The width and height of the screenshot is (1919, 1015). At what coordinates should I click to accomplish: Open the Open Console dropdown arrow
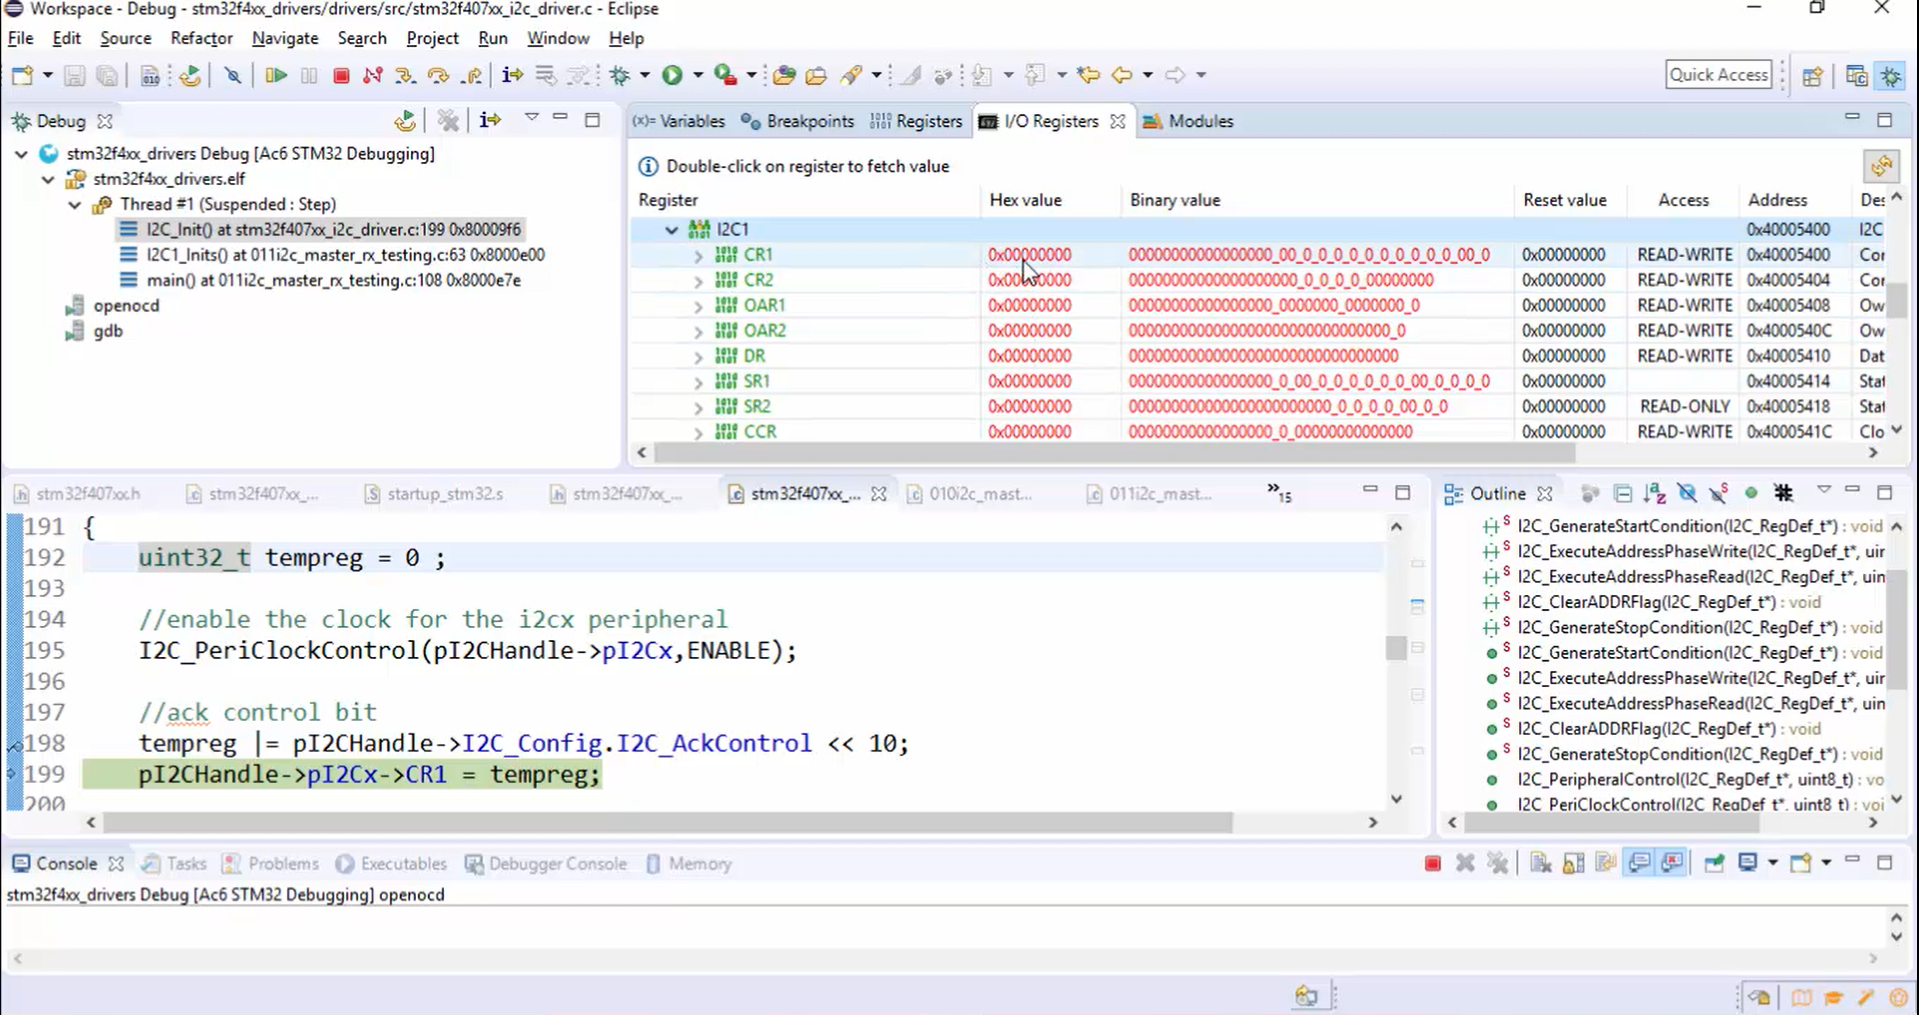pyautogui.click(x=1825, y=863)
